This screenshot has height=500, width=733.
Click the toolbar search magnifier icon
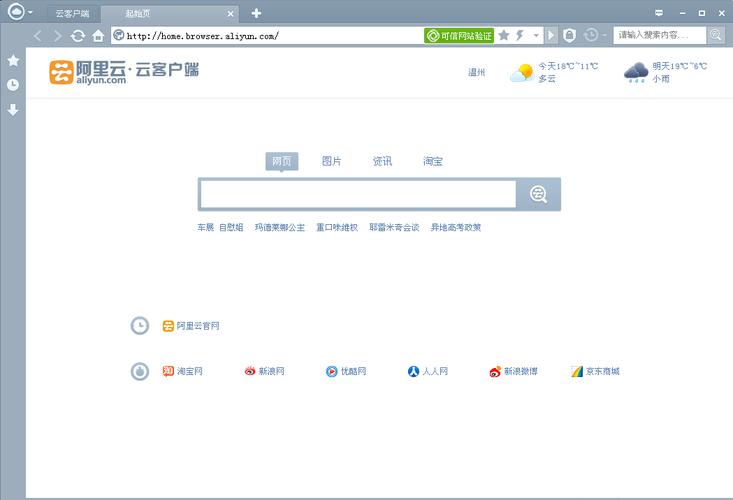[x=716, y=35]
